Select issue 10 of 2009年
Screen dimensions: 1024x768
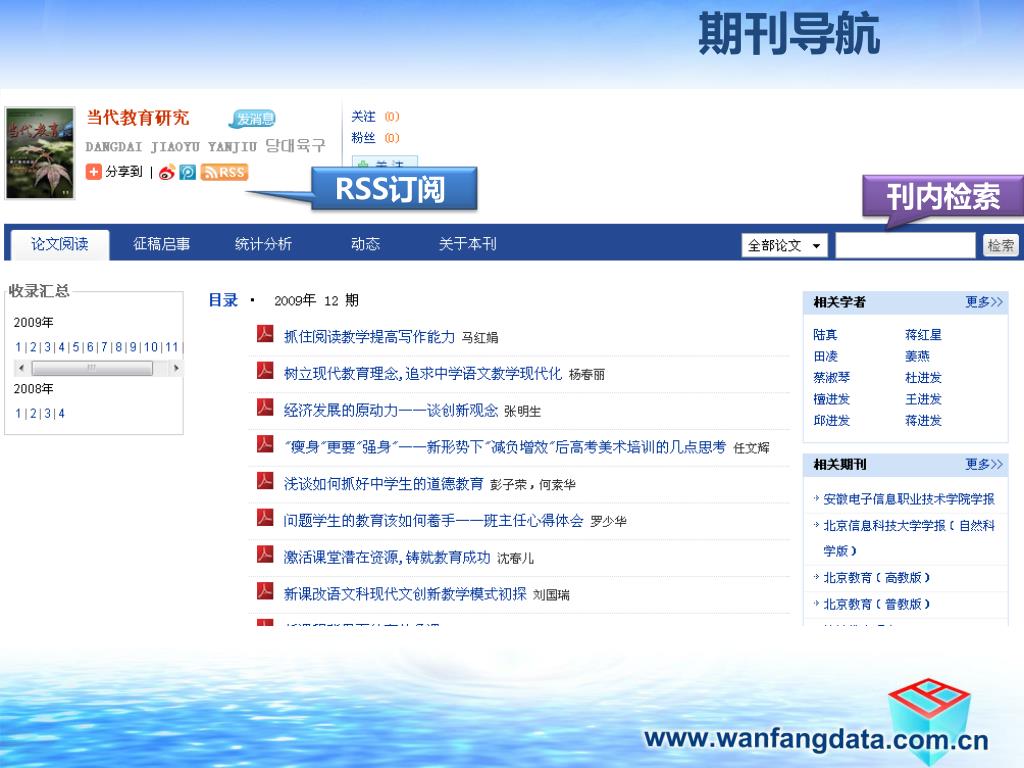point(151,347)
